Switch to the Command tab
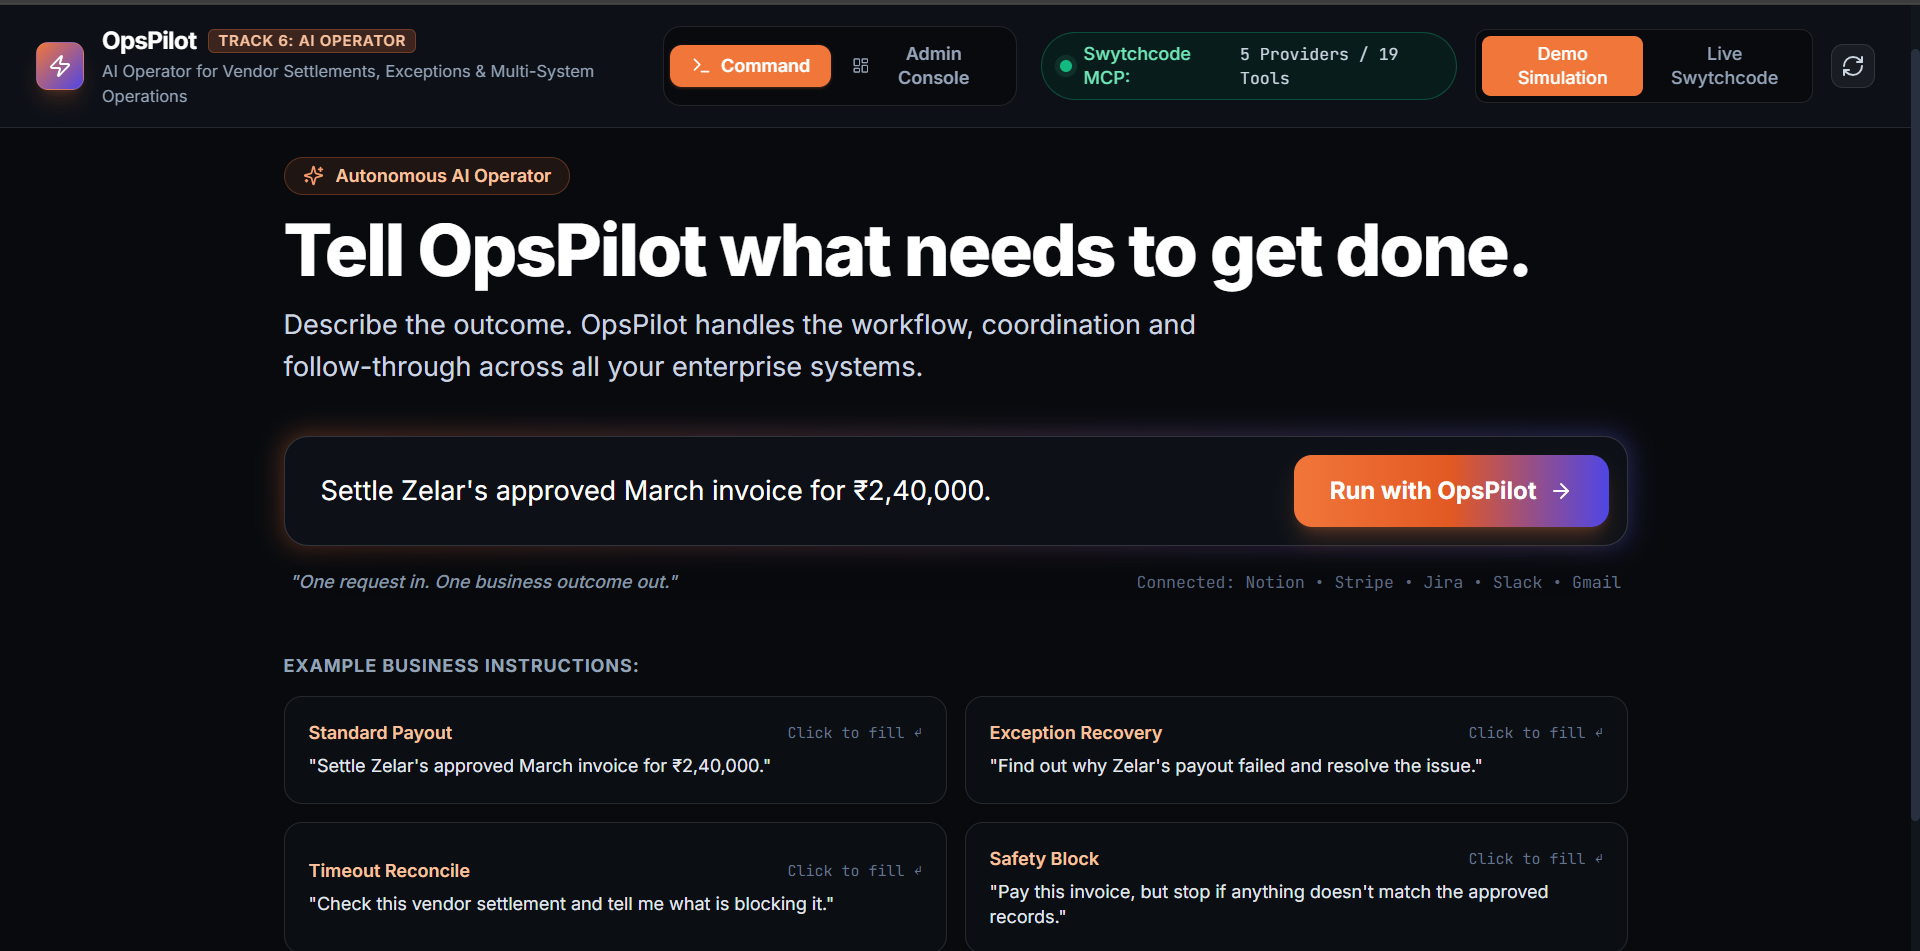This screenshot has width=1920, height=951. 750,66
